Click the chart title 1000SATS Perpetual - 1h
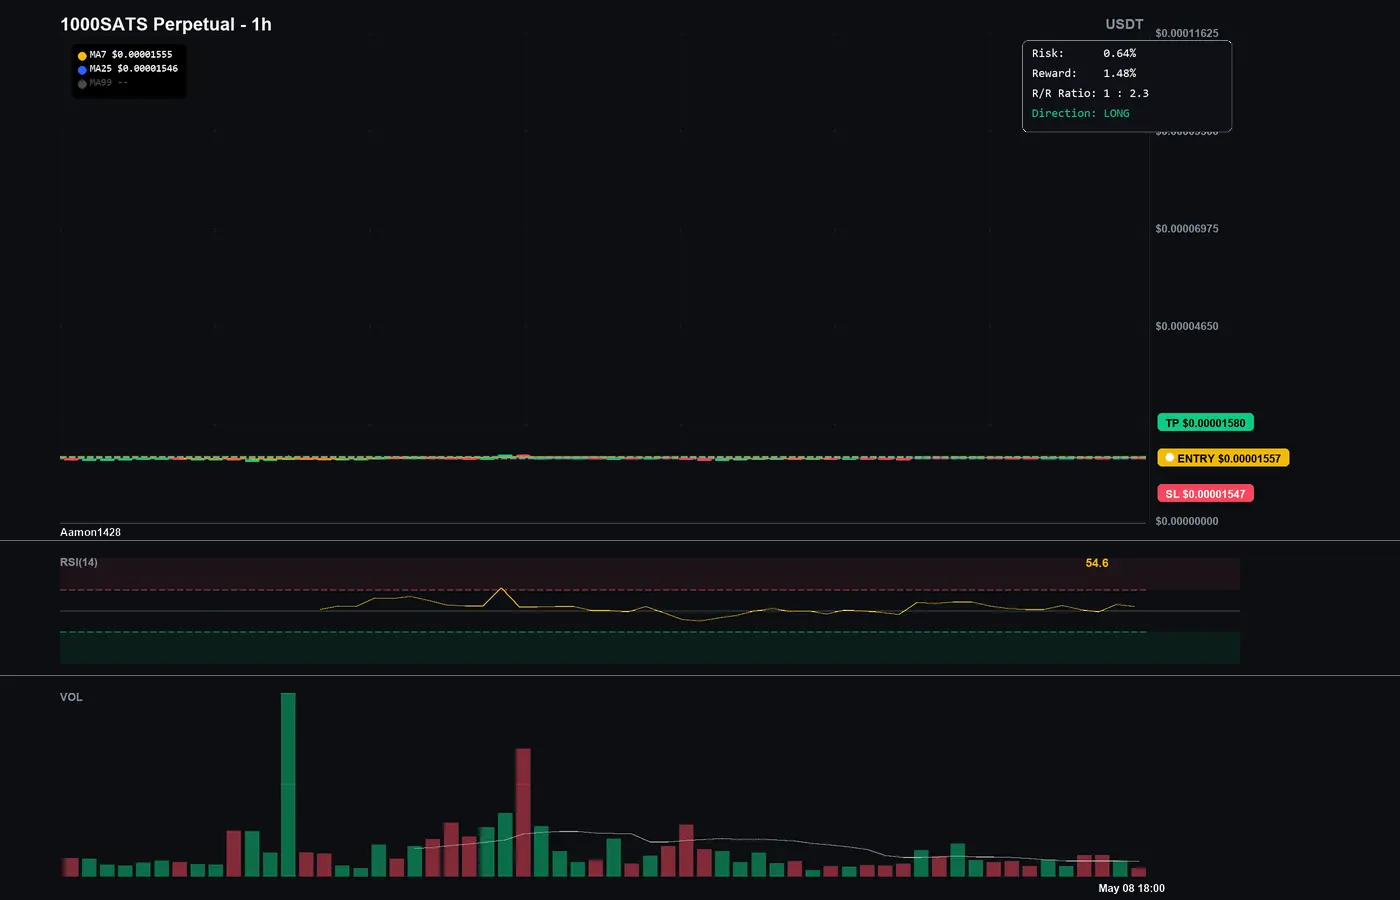Viewport: 1400px width, 900px height. coord(166,25)
